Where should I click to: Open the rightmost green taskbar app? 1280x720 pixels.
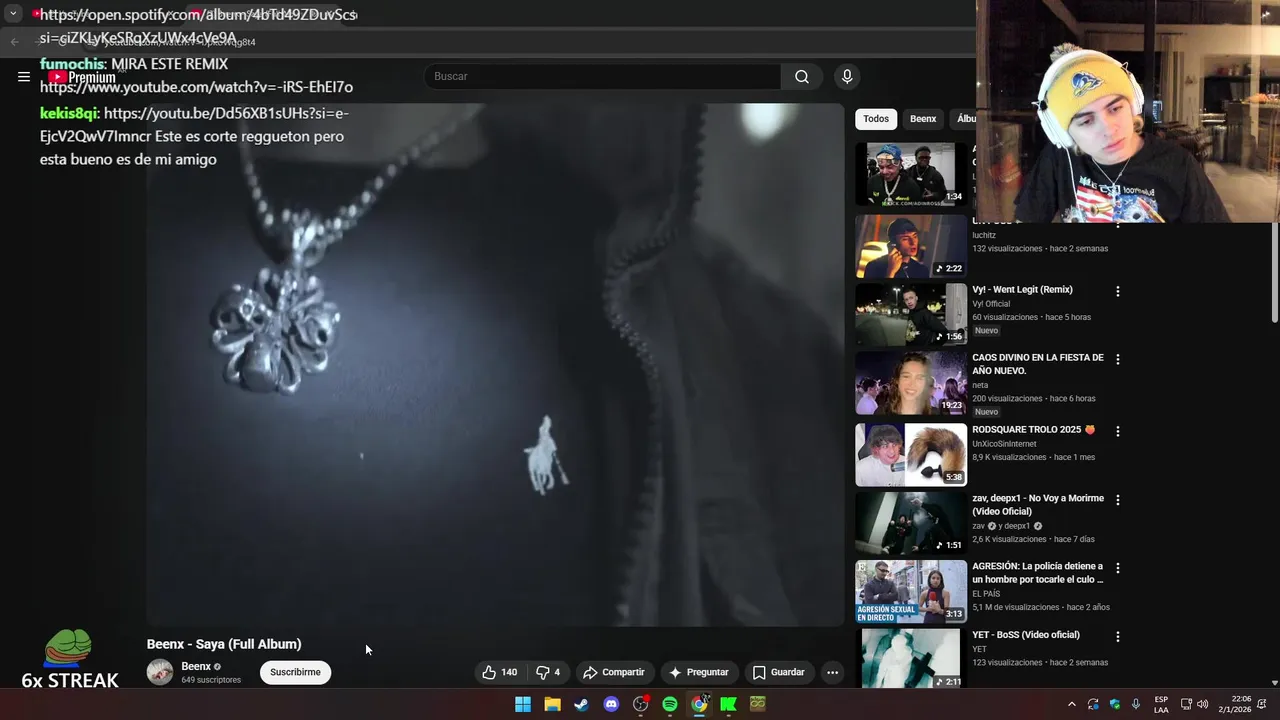click(758, 704)
